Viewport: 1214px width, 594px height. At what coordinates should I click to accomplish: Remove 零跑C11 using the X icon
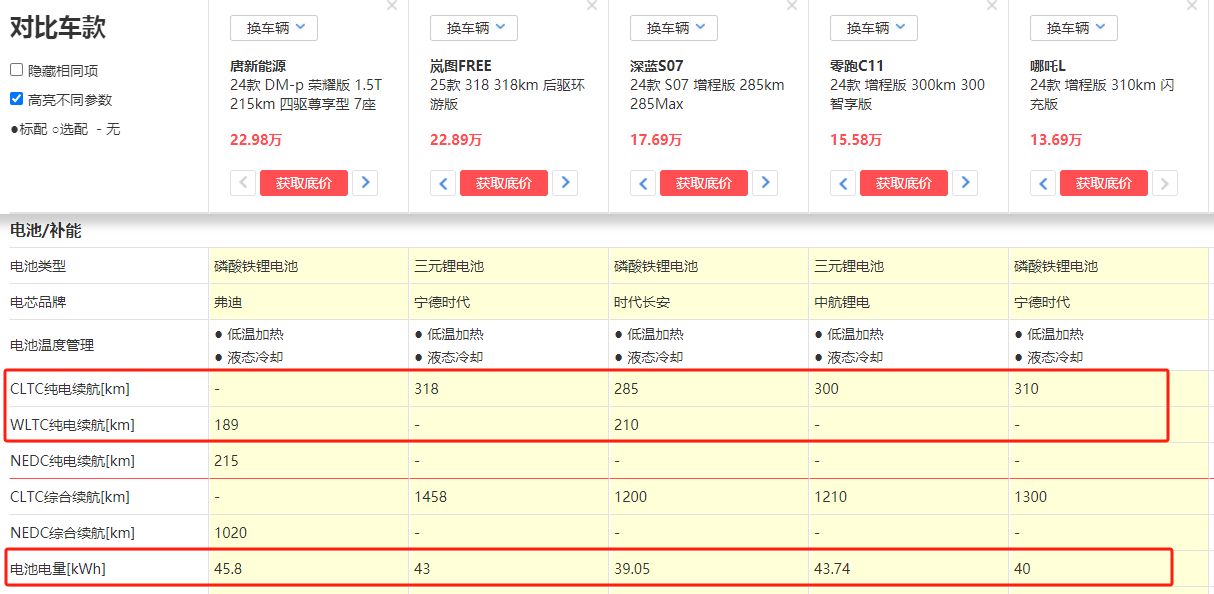click(x=992, y=7)
